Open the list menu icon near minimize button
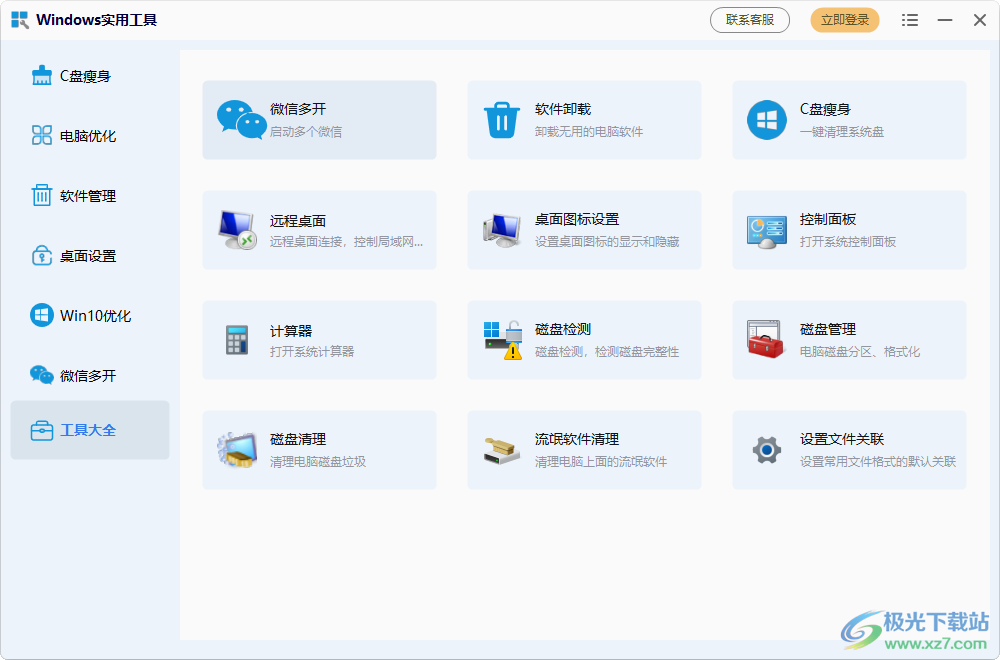Image resolution: width=1000 pixels, height=660 pixels. (909, 19)
